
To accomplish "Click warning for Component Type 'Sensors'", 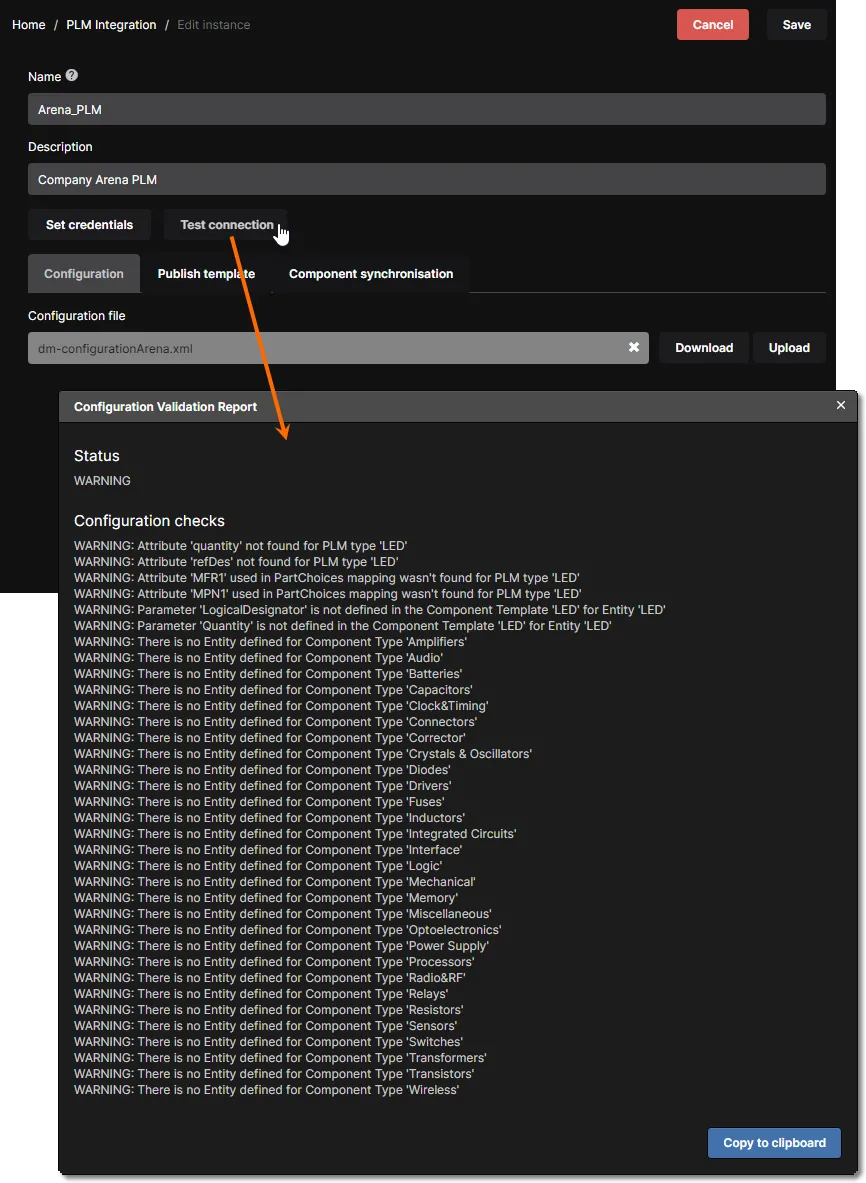I will 266,1025.
